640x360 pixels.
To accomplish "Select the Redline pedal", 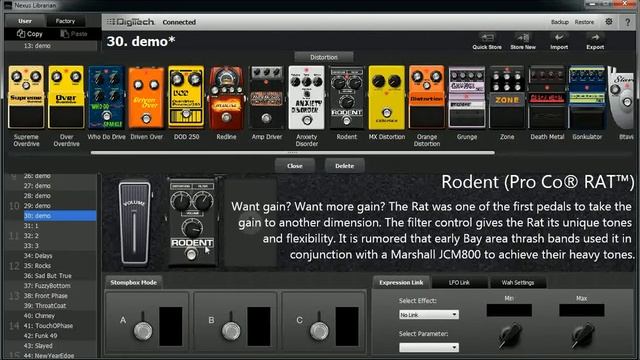I will pos(226,97).
